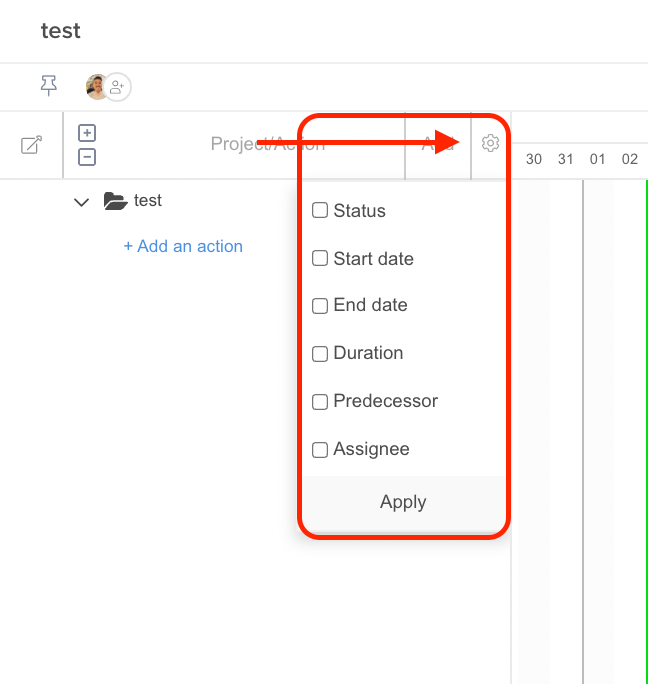Check the Assignee option
This screenshot has width=648, height=684.
click(320, 450)
